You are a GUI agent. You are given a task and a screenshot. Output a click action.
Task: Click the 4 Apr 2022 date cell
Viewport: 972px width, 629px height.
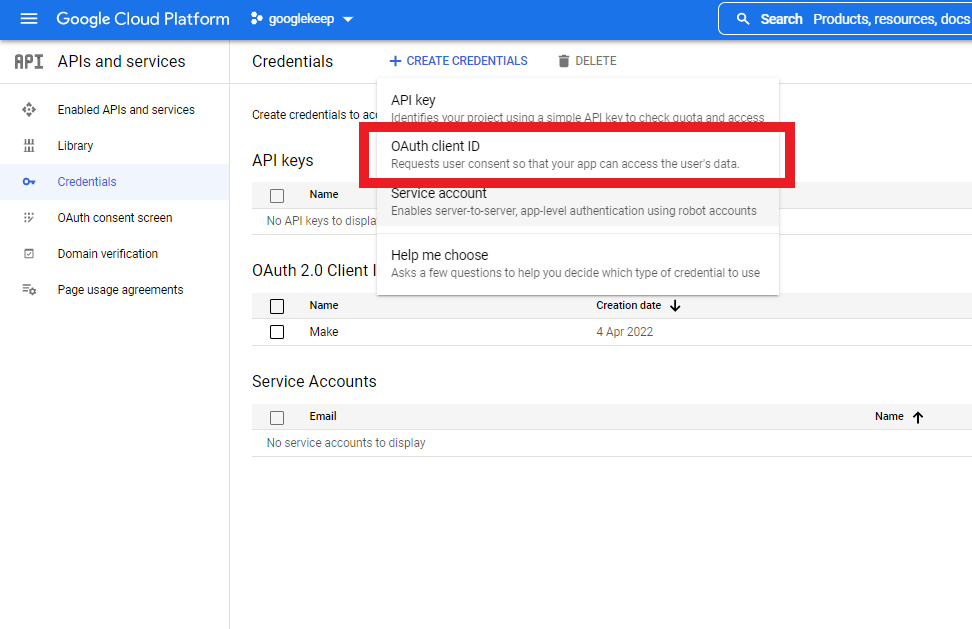[625, 332]
